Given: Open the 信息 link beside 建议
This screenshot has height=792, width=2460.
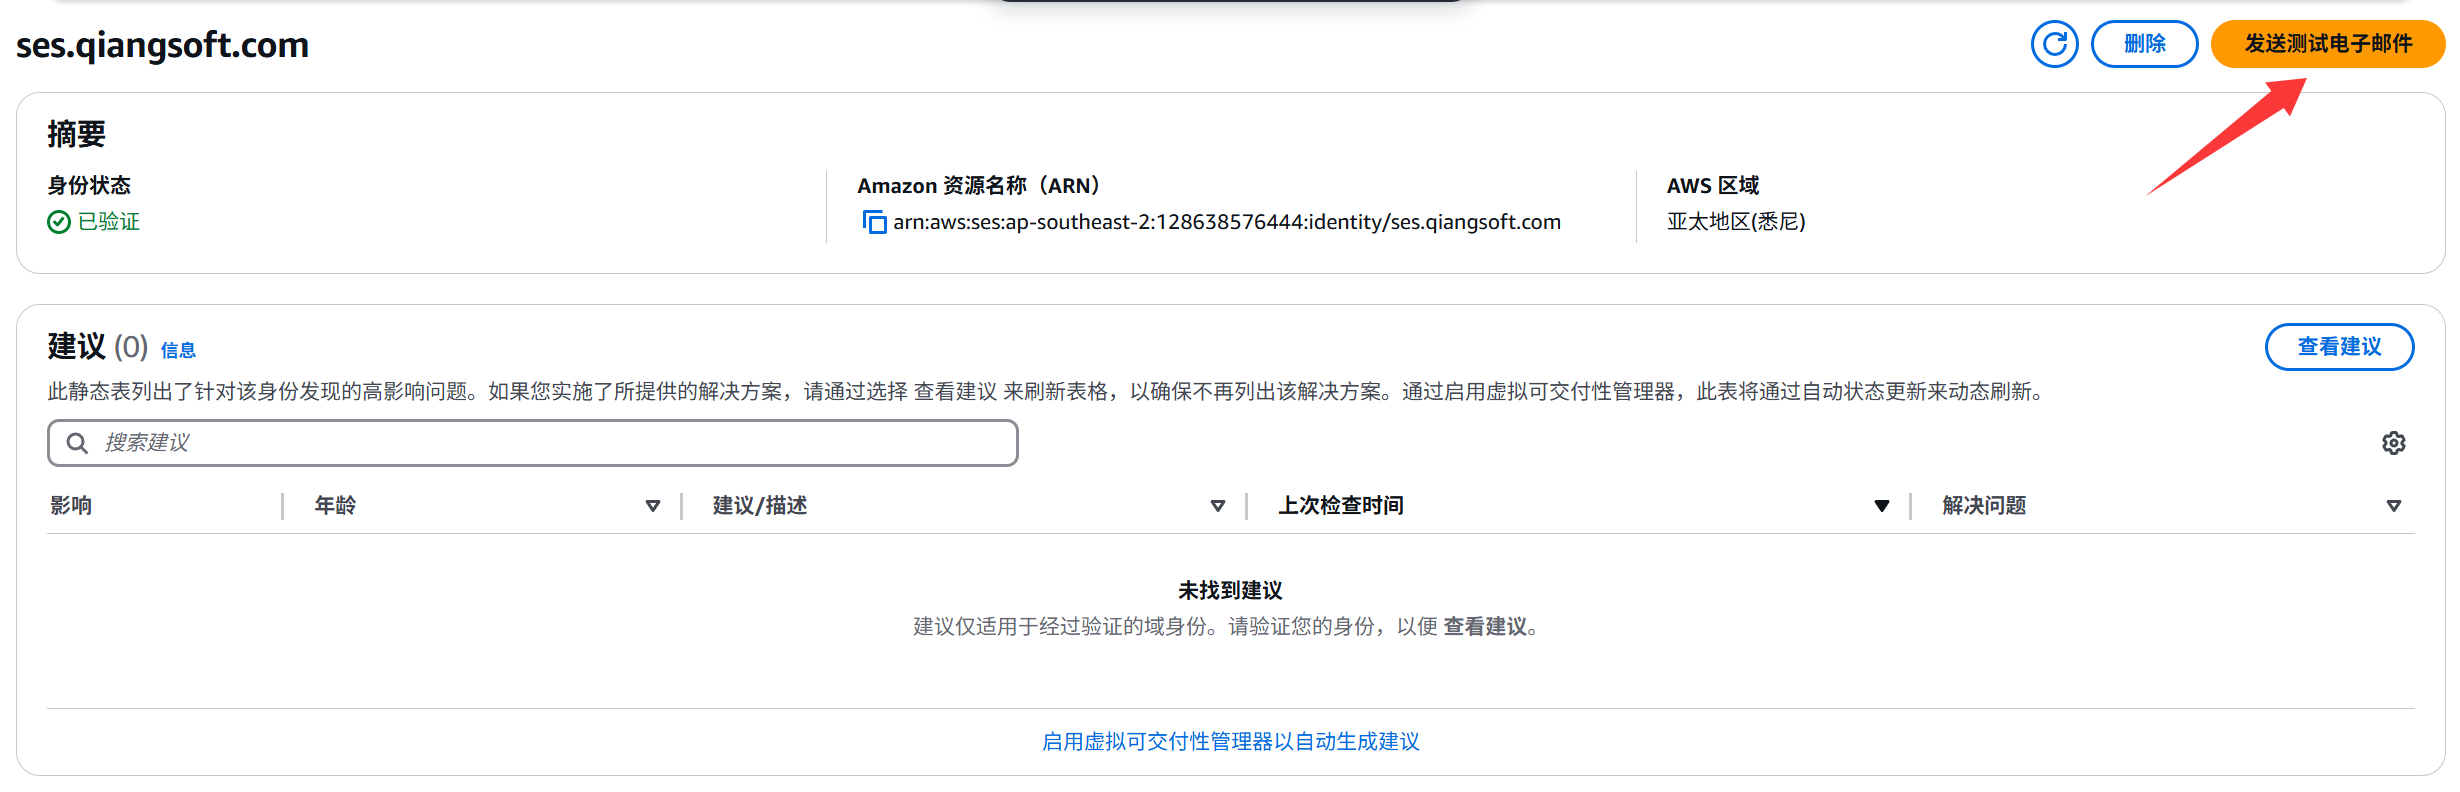Looking at the screenshot, I should [x=178, y=350].
